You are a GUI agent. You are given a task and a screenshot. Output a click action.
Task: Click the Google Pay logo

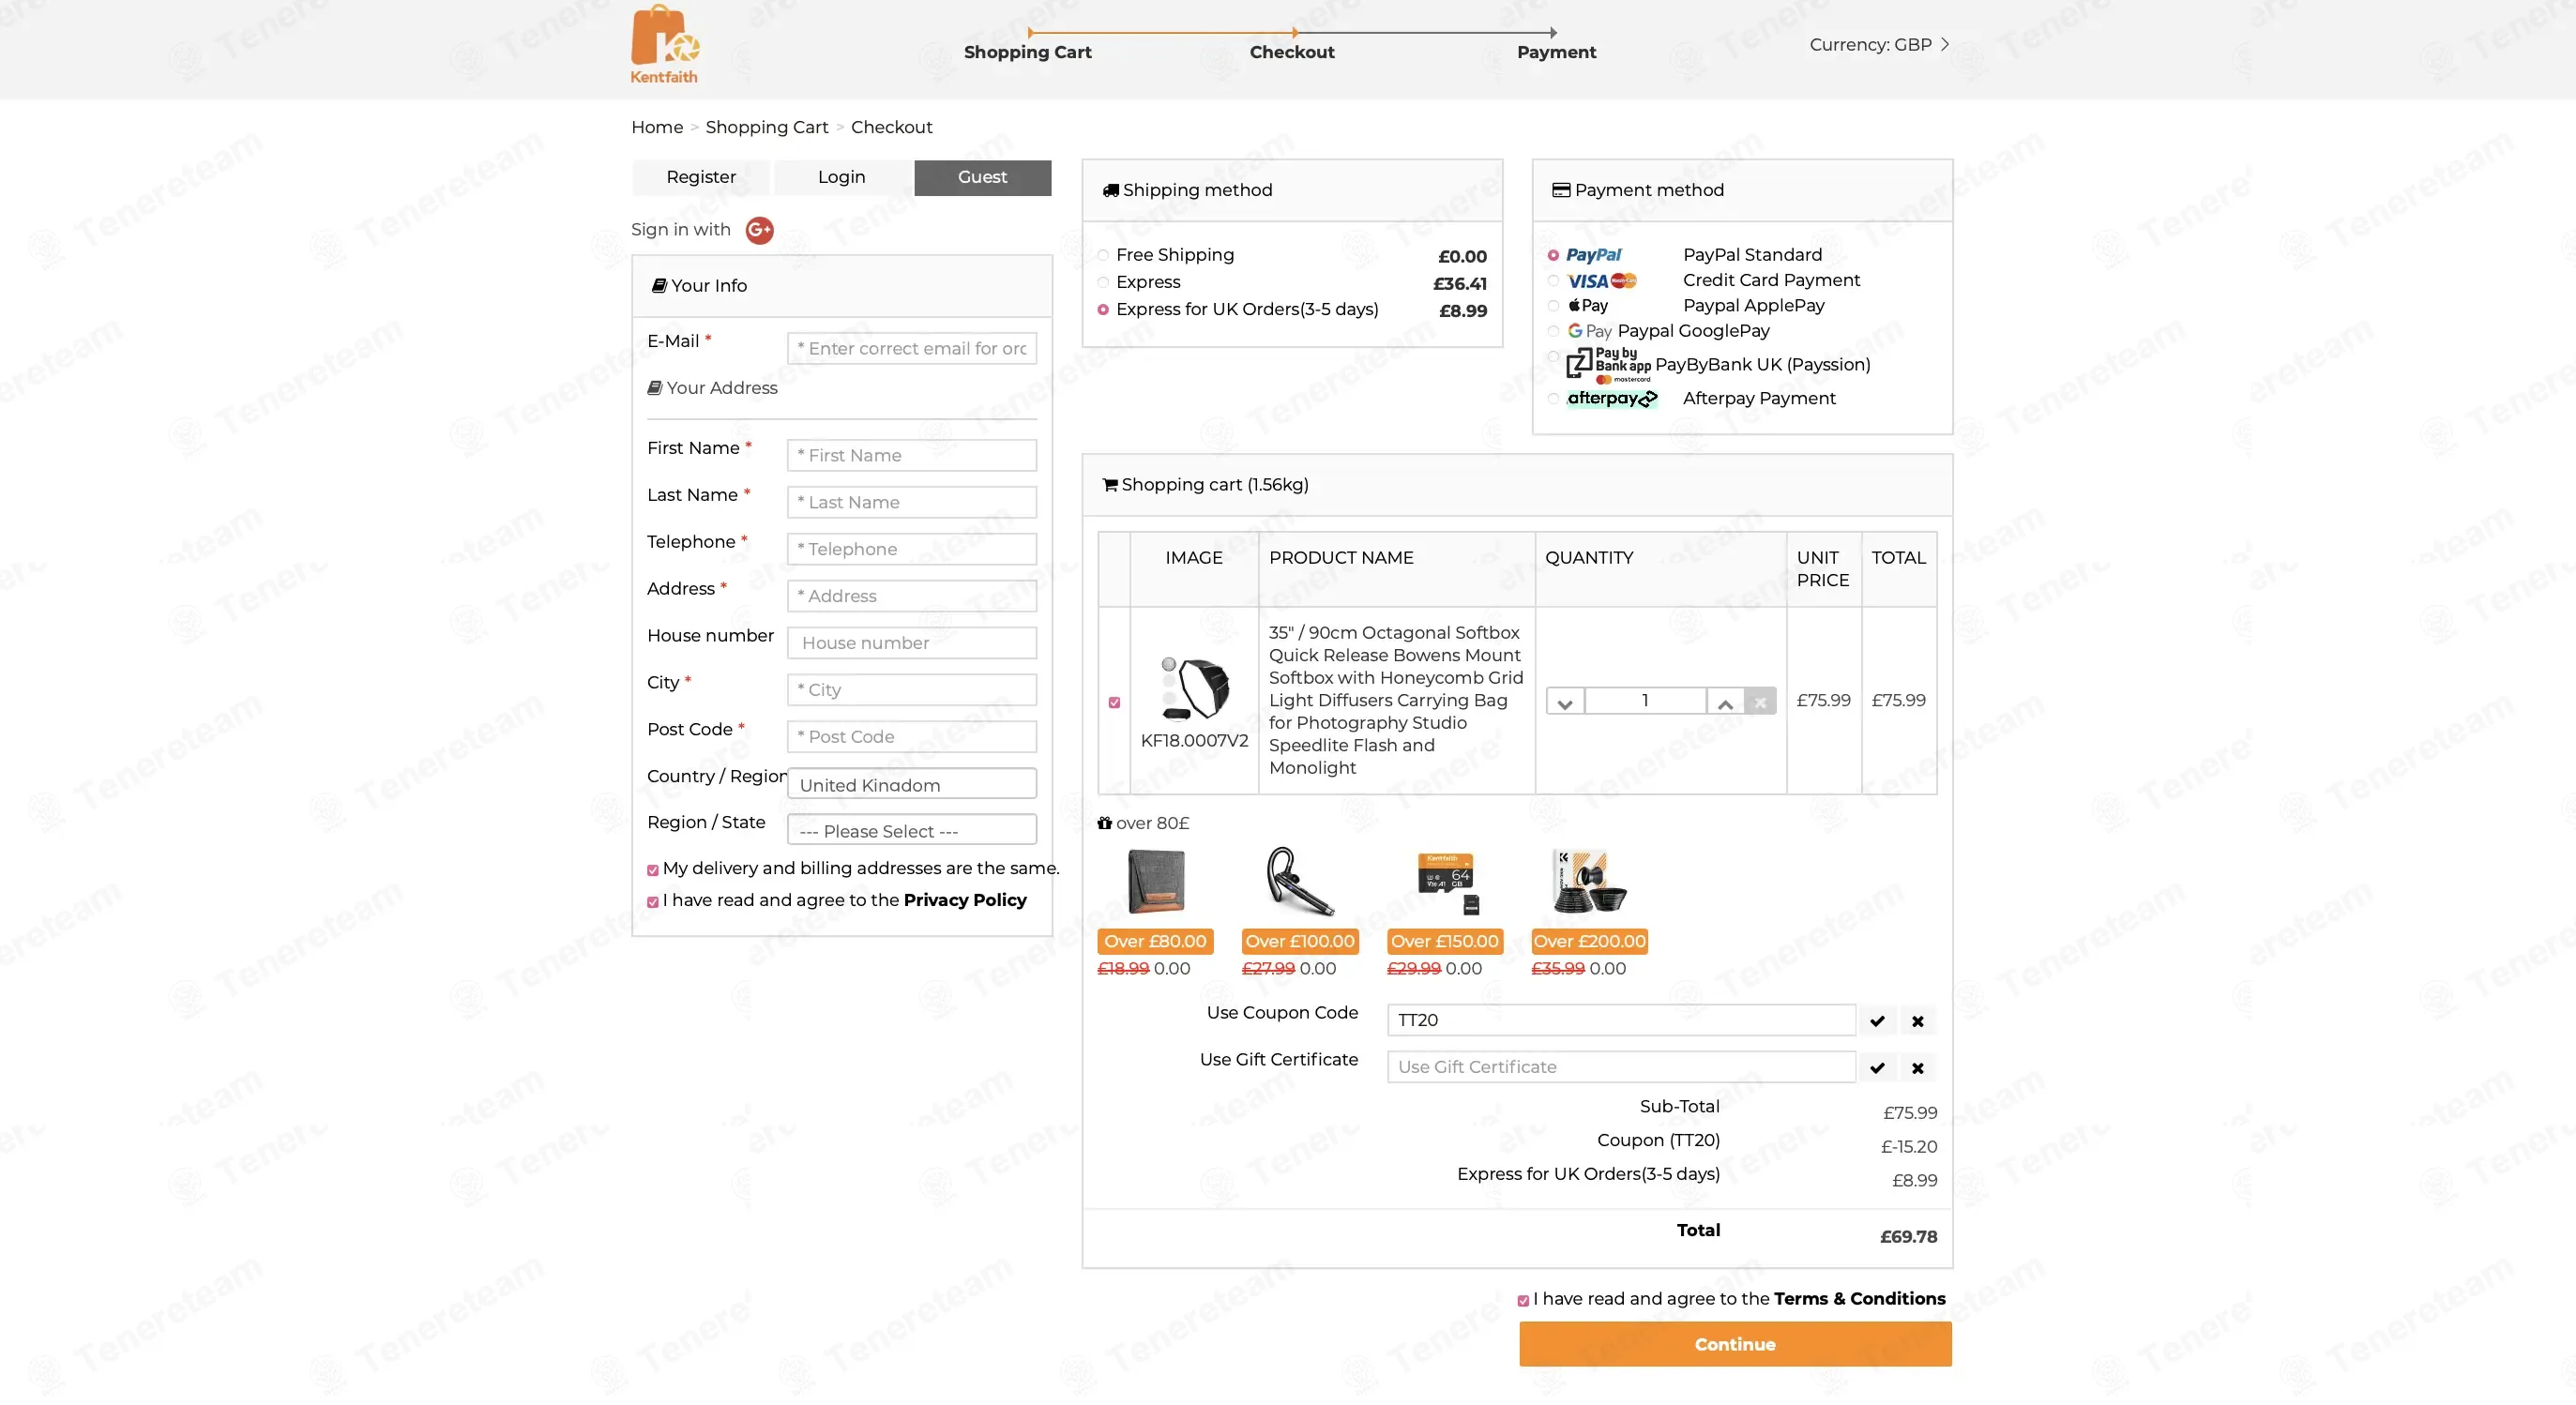click(1589, 330)
